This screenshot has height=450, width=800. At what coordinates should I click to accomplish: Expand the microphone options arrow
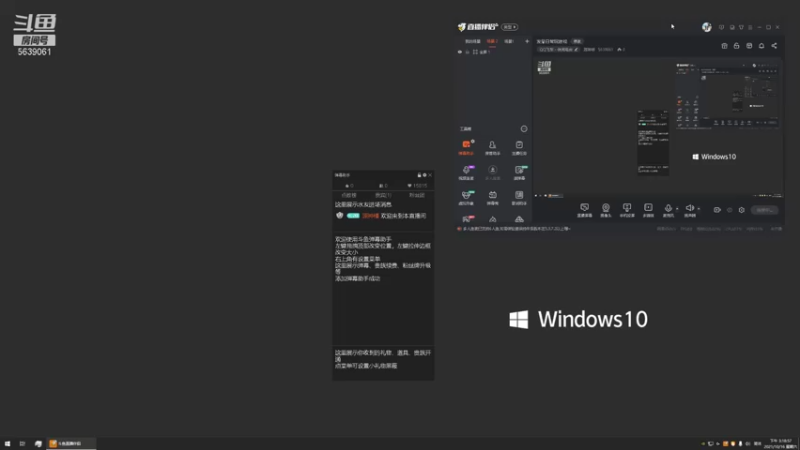point(677,209)
